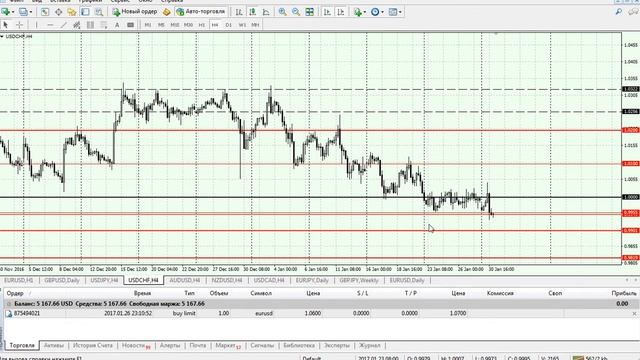Open the chart Templates icon
This screenshot has width=640, height=360.
coord(393,12)
